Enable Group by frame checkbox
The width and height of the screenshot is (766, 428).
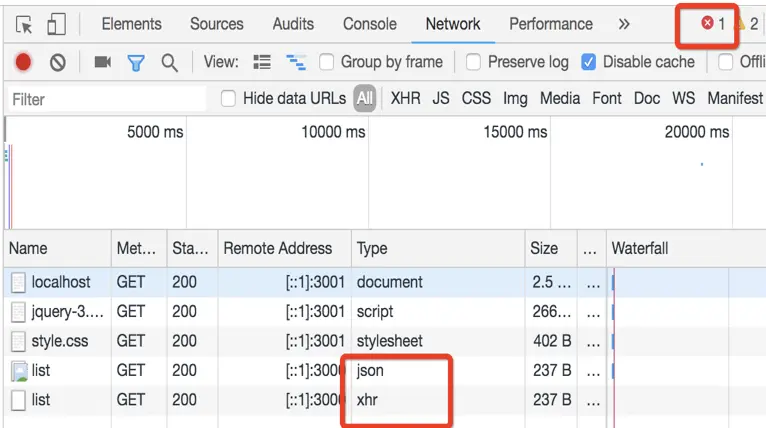click(x=326, y=62)
